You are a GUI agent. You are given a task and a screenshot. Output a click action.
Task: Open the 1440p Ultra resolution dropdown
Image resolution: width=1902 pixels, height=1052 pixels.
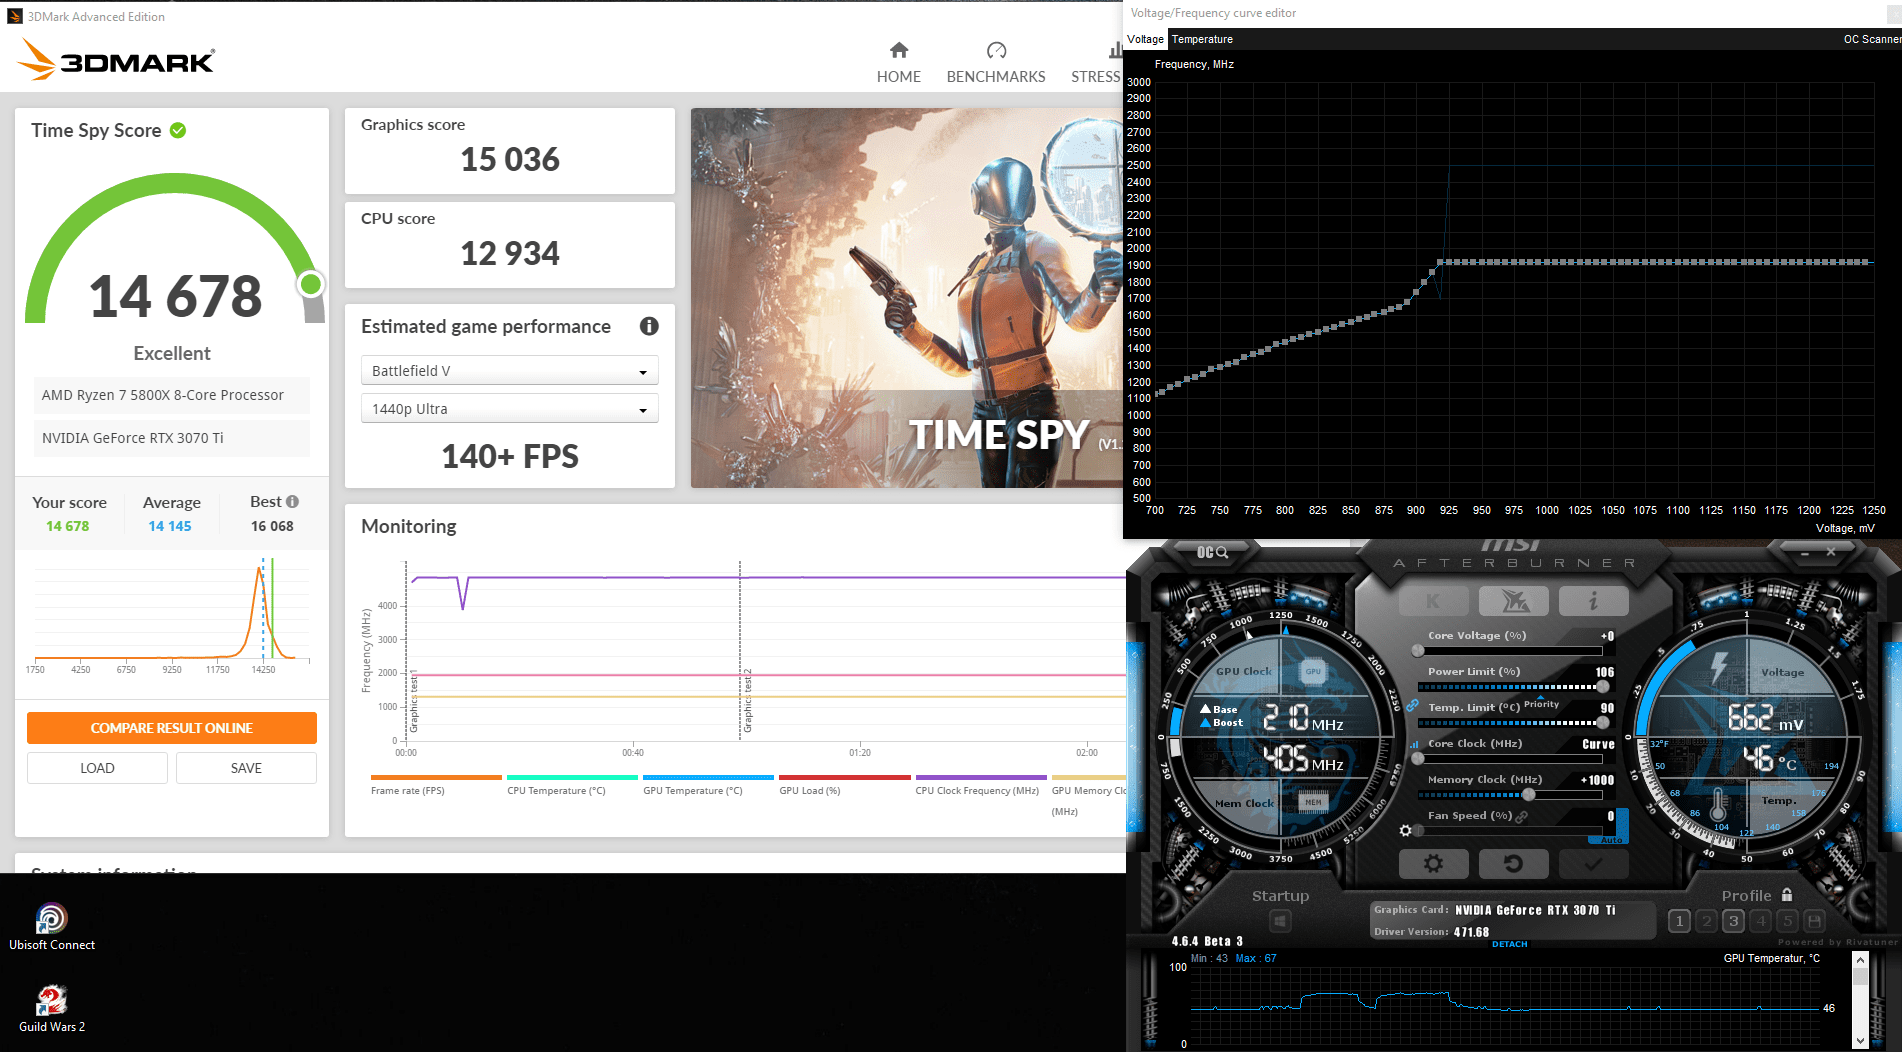[509, 409]
